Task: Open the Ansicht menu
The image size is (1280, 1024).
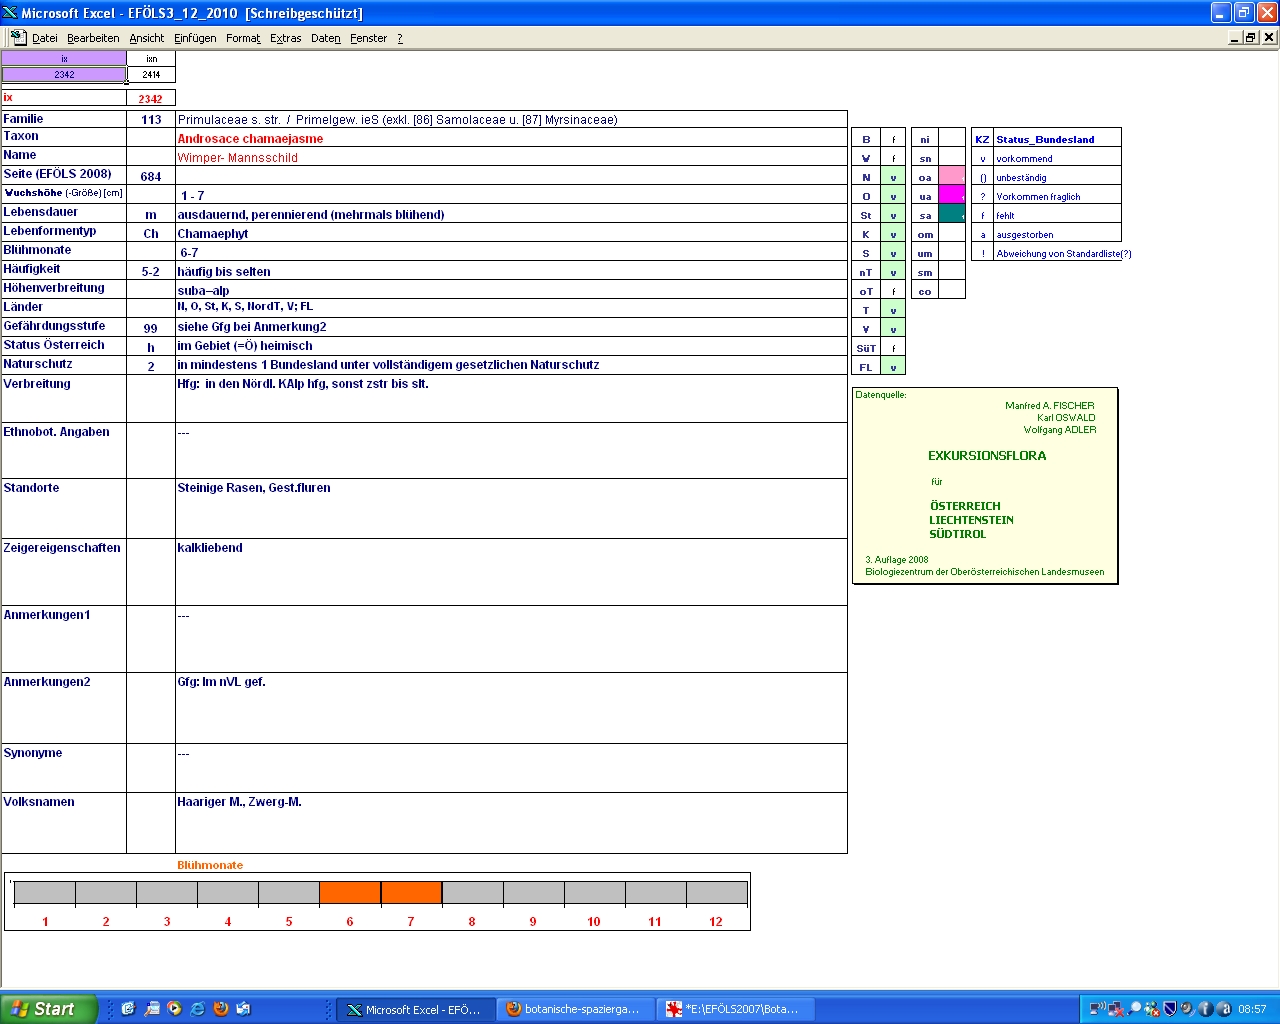Action: click(x=146, y=38)
